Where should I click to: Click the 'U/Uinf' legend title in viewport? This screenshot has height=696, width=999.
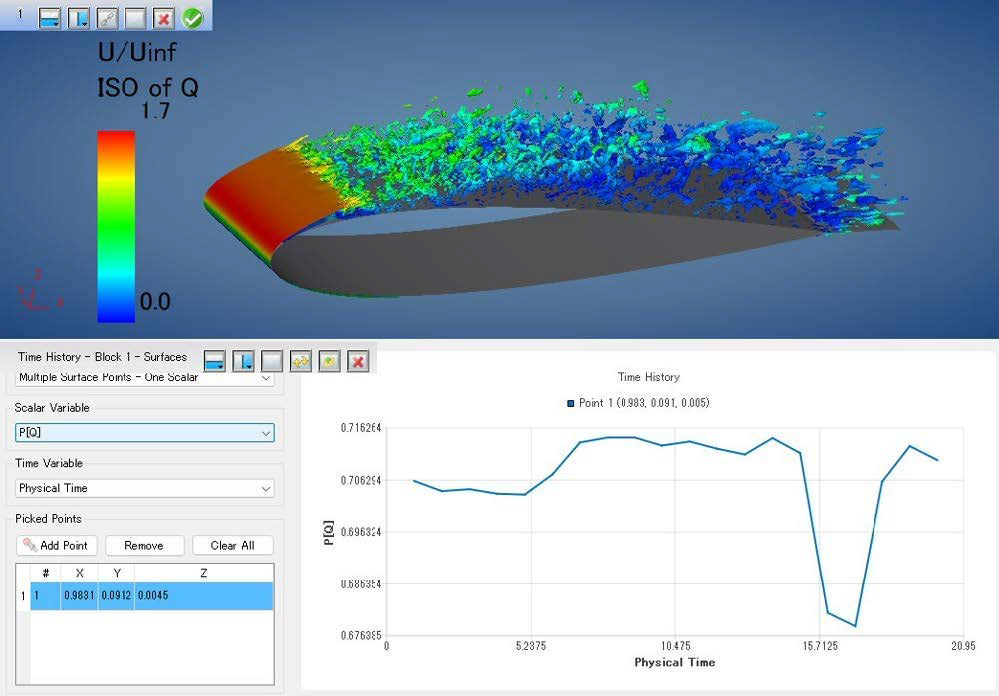click(x=137, y=52)
